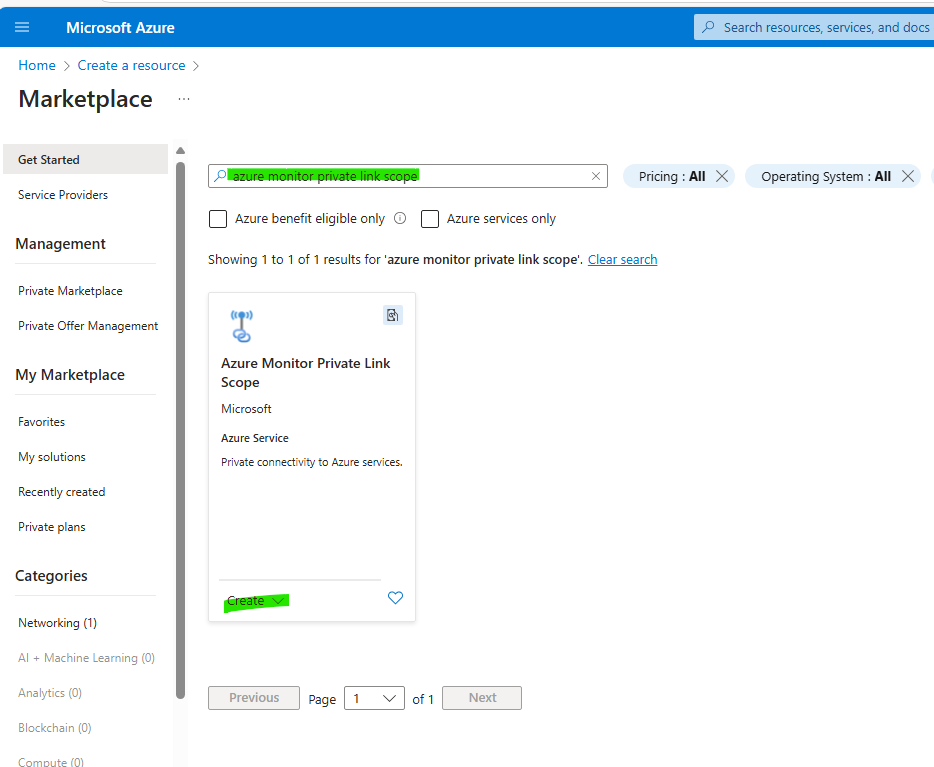The height and width of the screenshot is (767, 934).
Task: Click the Azure Monitor Private Link Scope icon
Action: click(x=241, y=325)
